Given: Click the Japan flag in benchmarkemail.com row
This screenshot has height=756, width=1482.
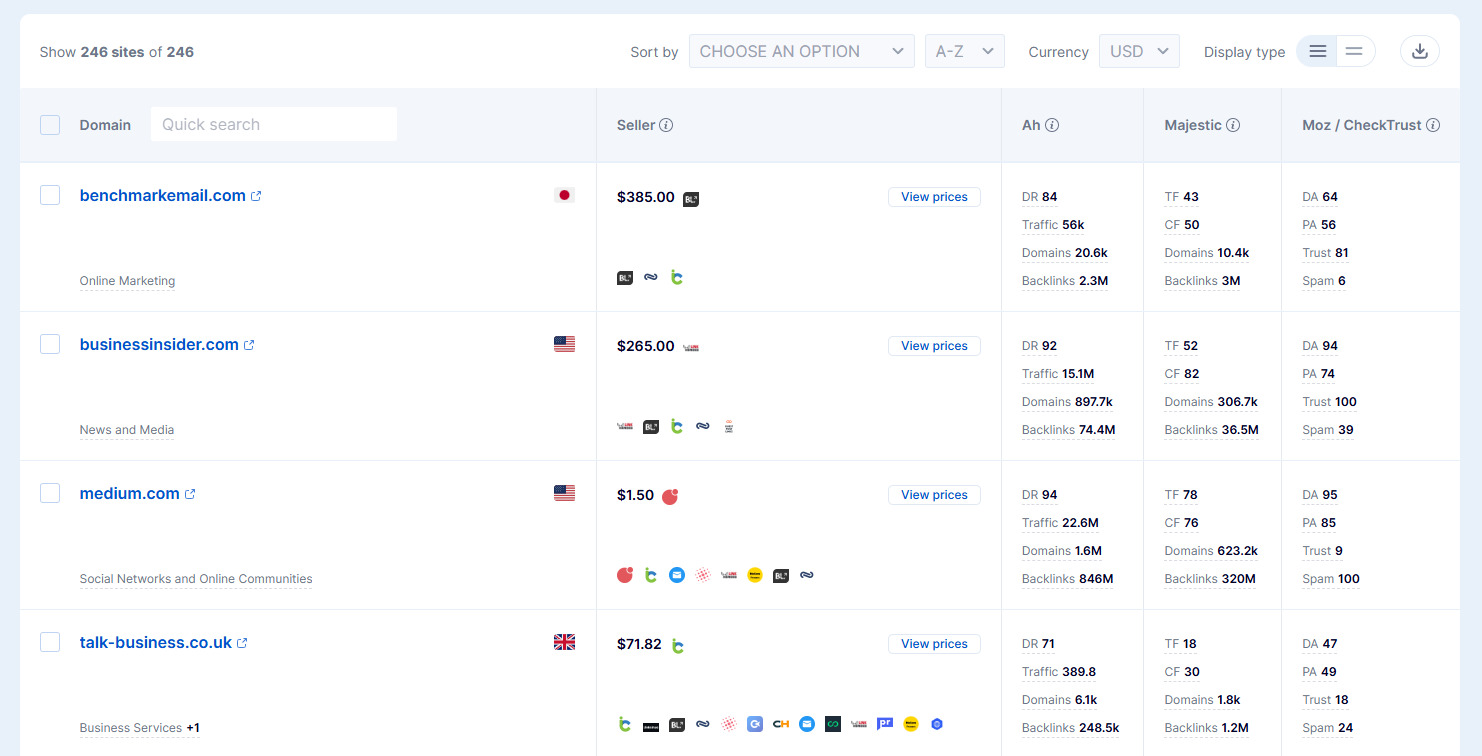Looking at the screenshot, I should click(x=564, y=195).
